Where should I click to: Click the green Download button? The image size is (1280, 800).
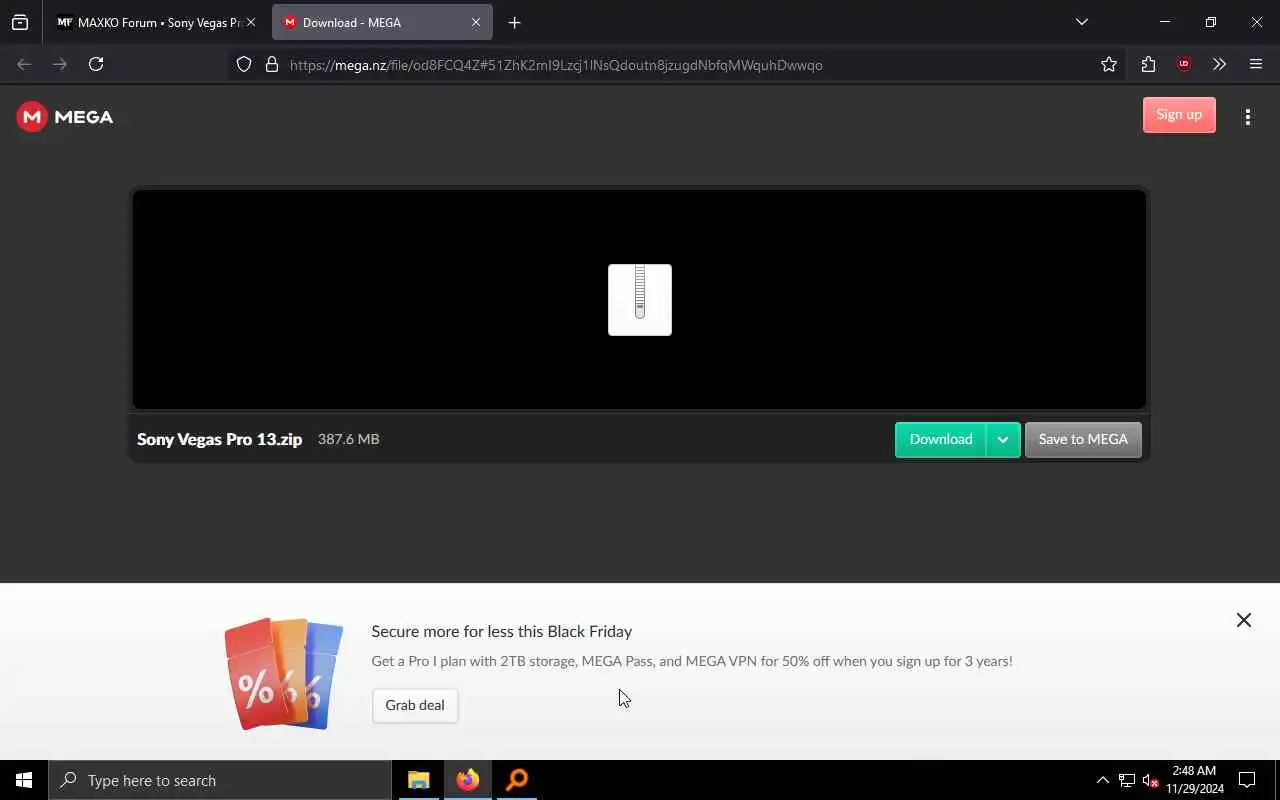940,439
